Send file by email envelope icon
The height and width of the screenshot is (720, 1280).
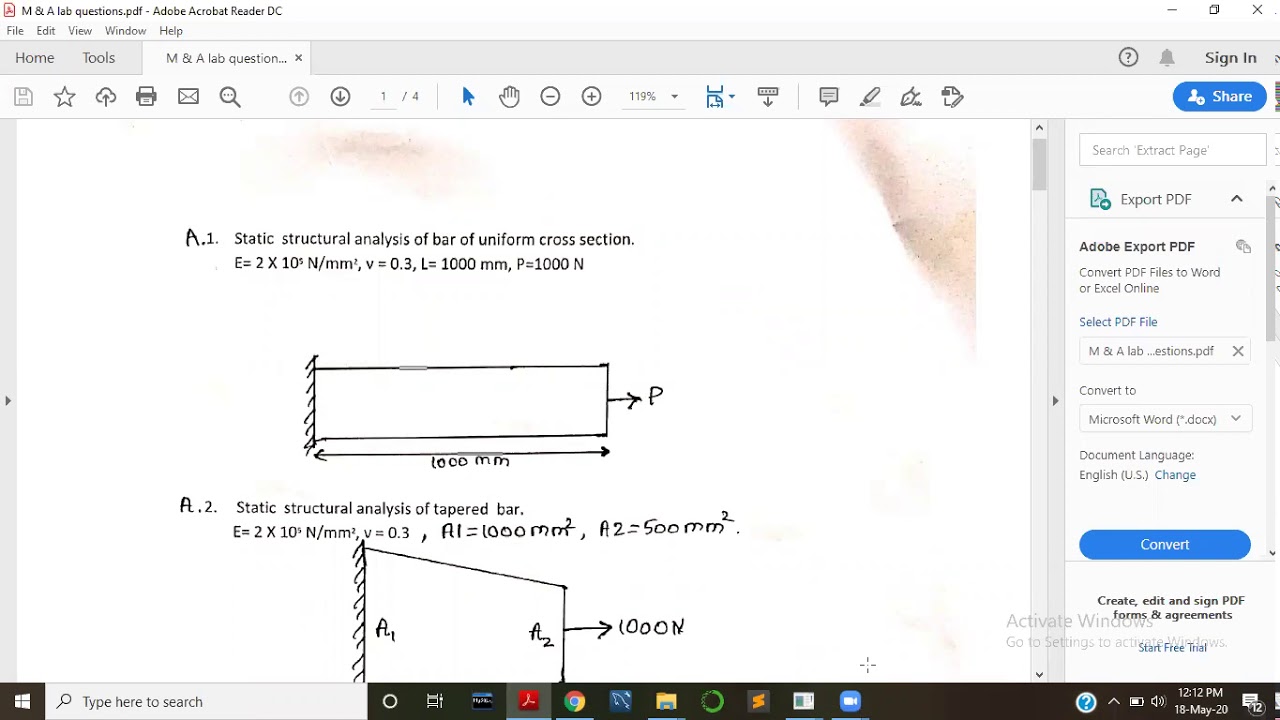188,97
